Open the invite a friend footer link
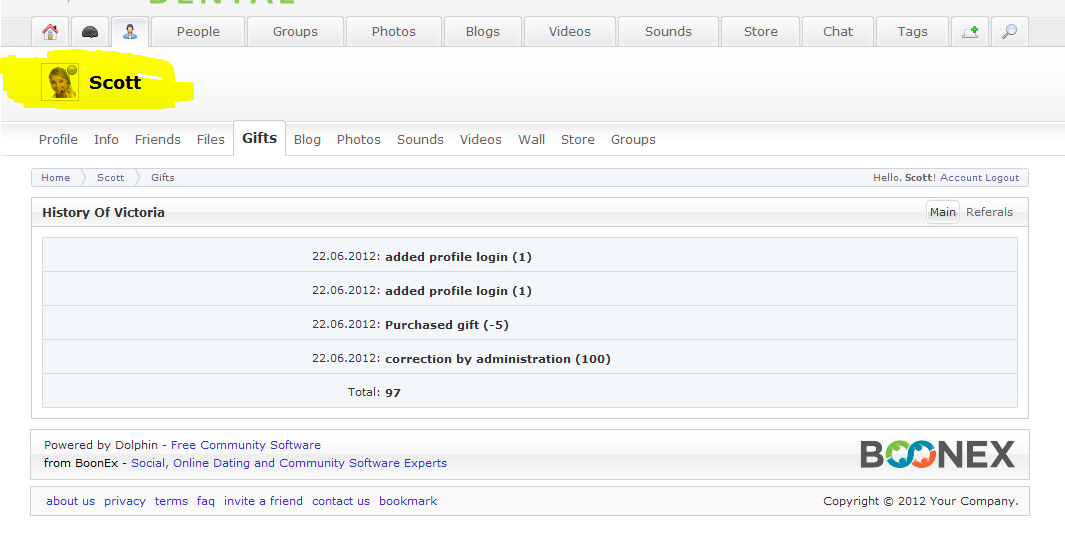This screenshot has width=1065, height=541. (263, 501)
